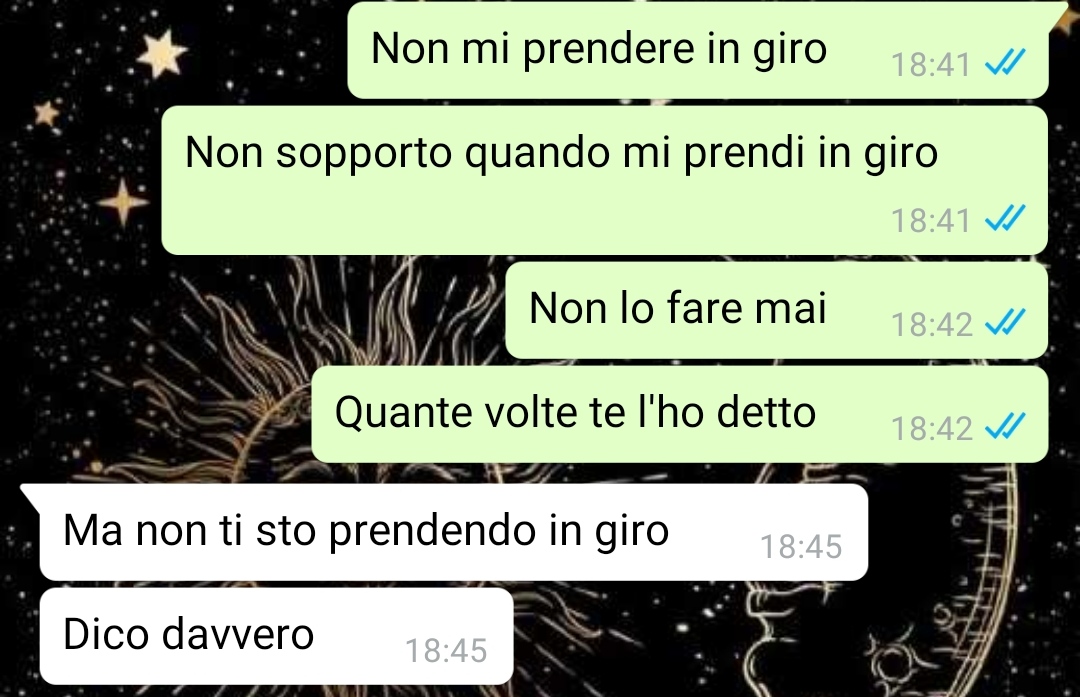
Task: Select the "Quante volte te l'ho detto" message
Action: (x=679, y=414)
